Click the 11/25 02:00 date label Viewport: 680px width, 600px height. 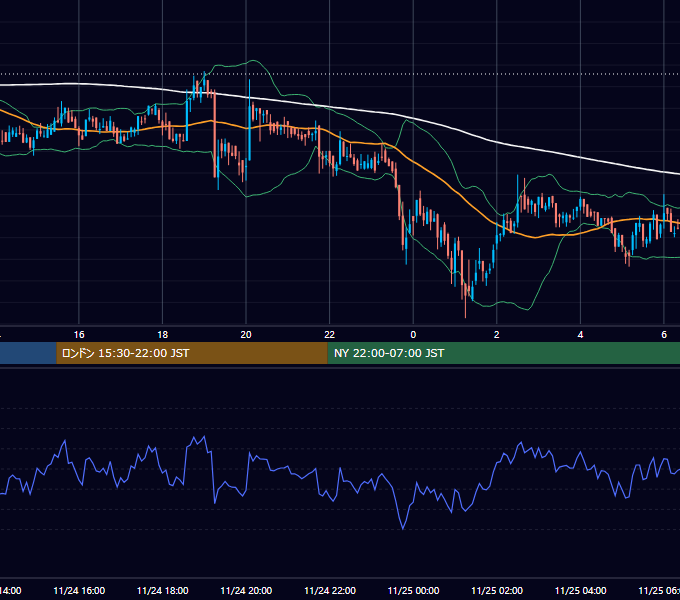pyautogui.click(x=497, y=591)
